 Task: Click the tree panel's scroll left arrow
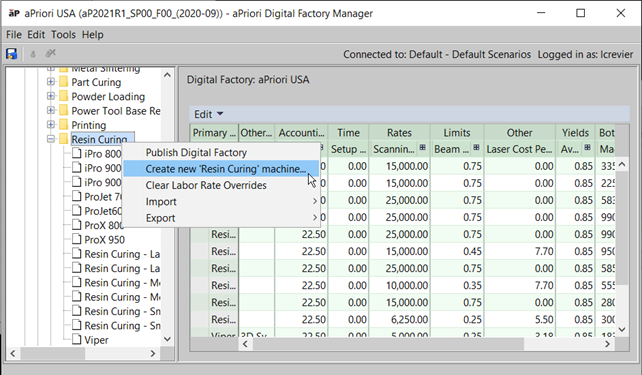click(13, 353)
